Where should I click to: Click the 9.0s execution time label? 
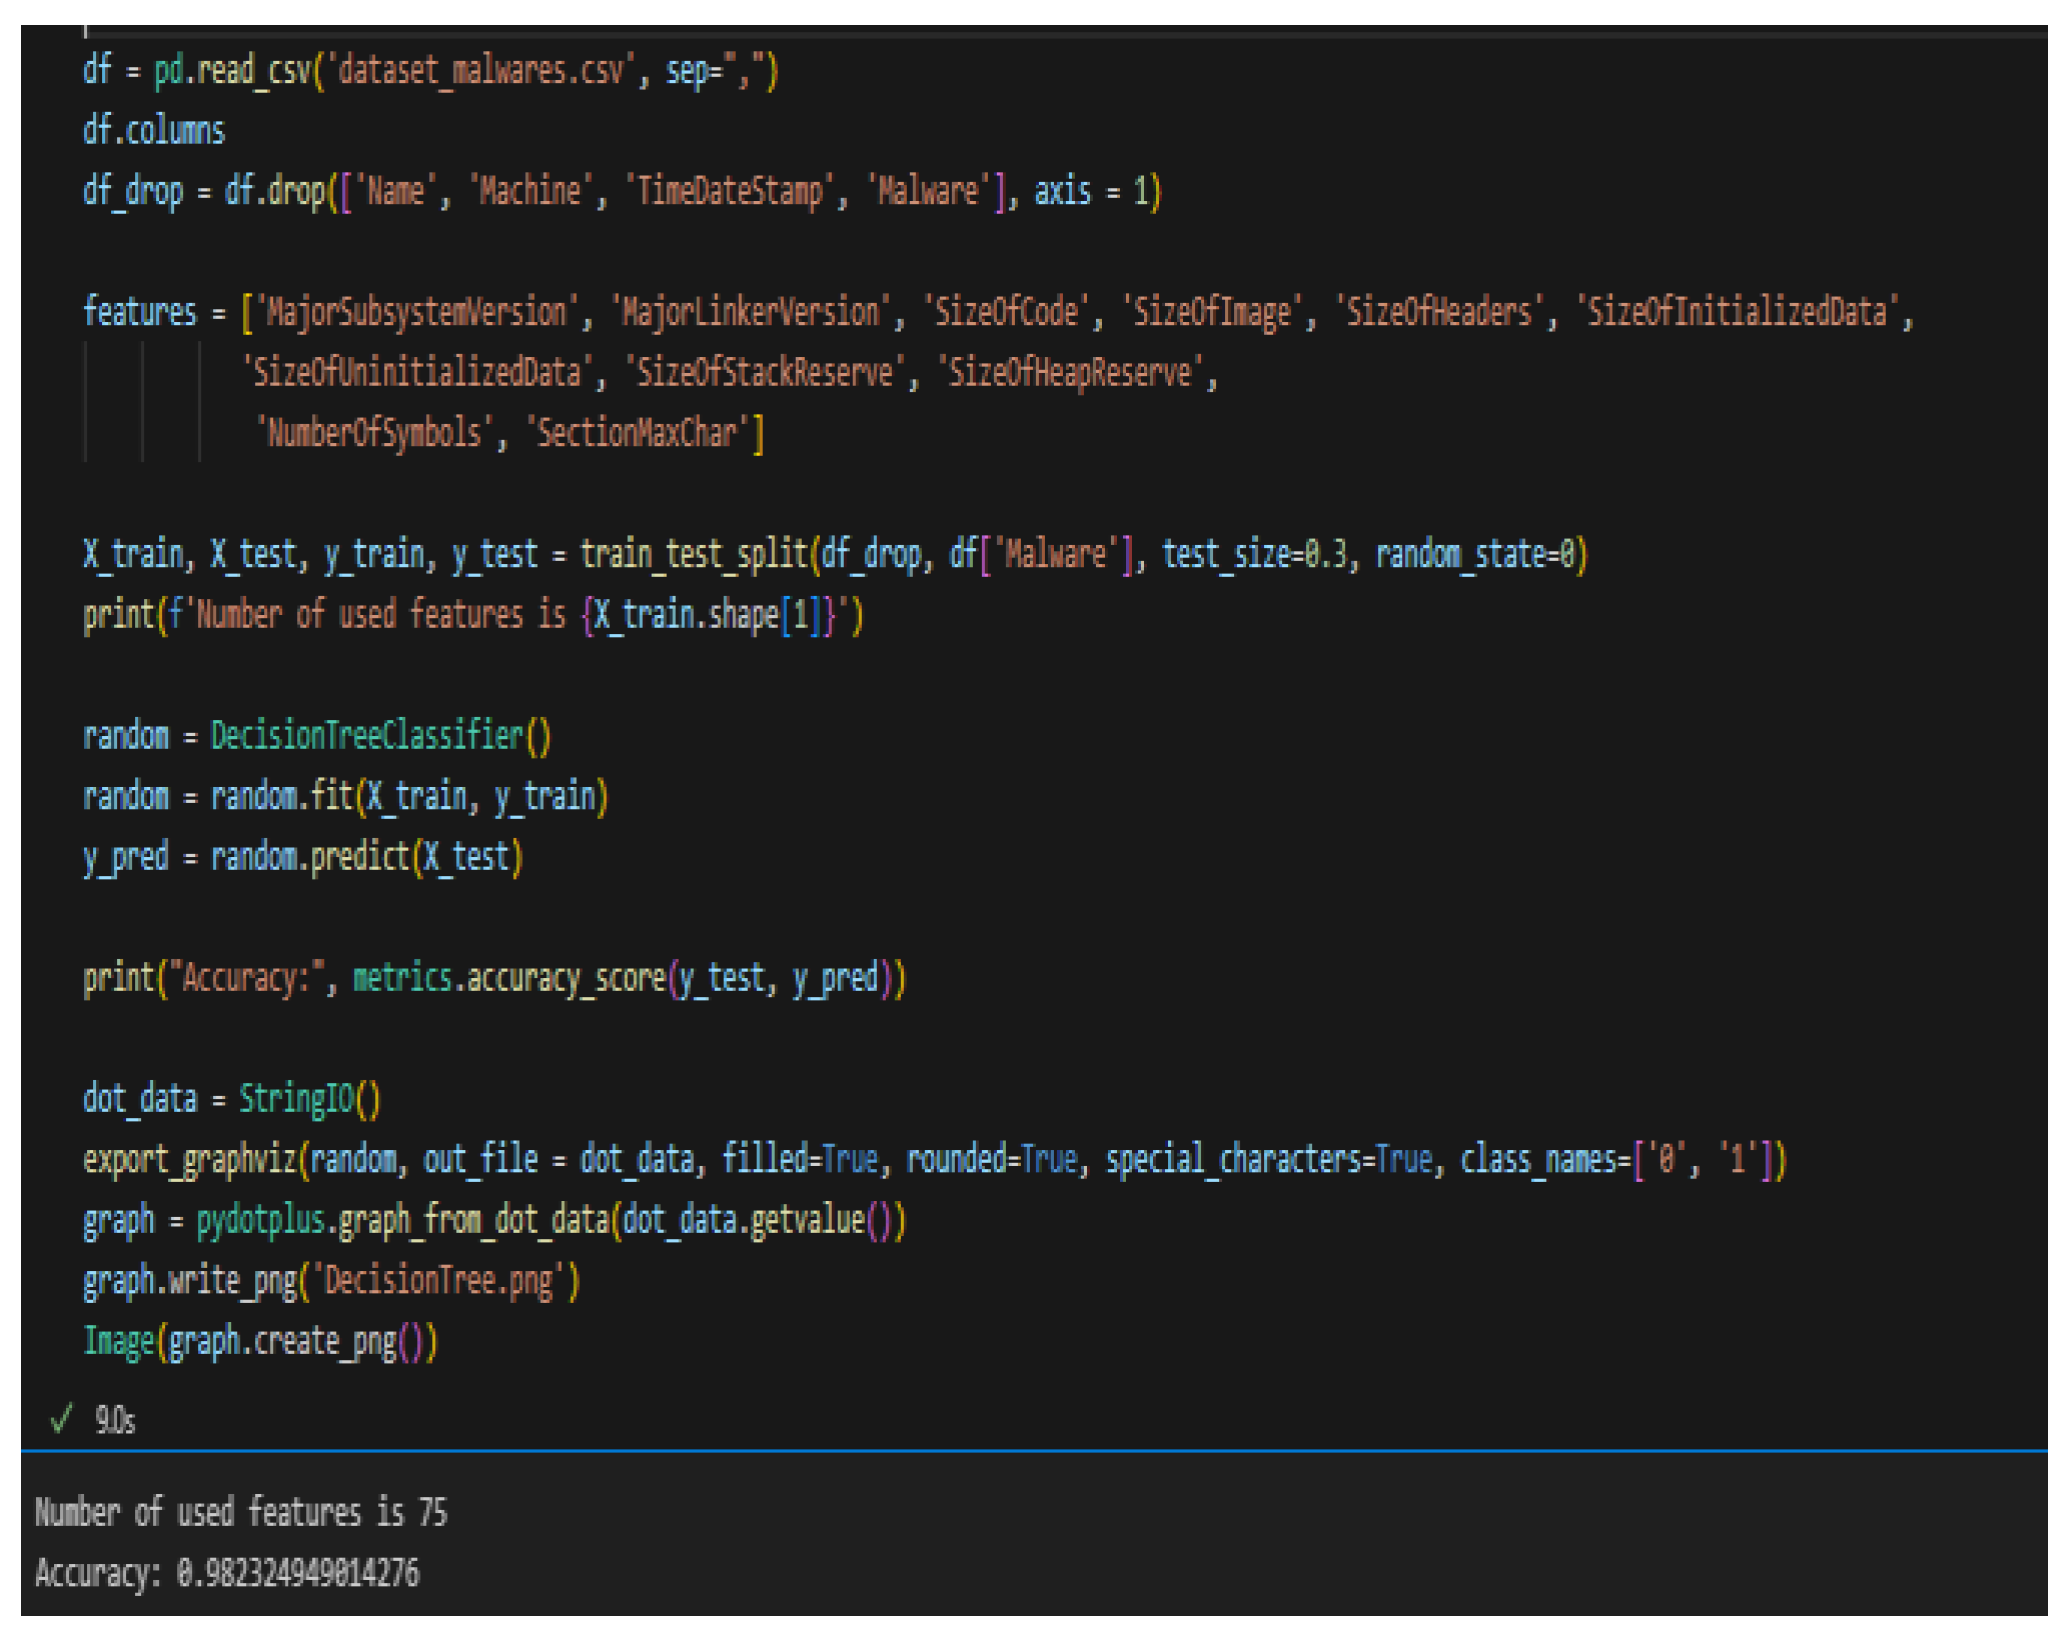[115, 1420]
